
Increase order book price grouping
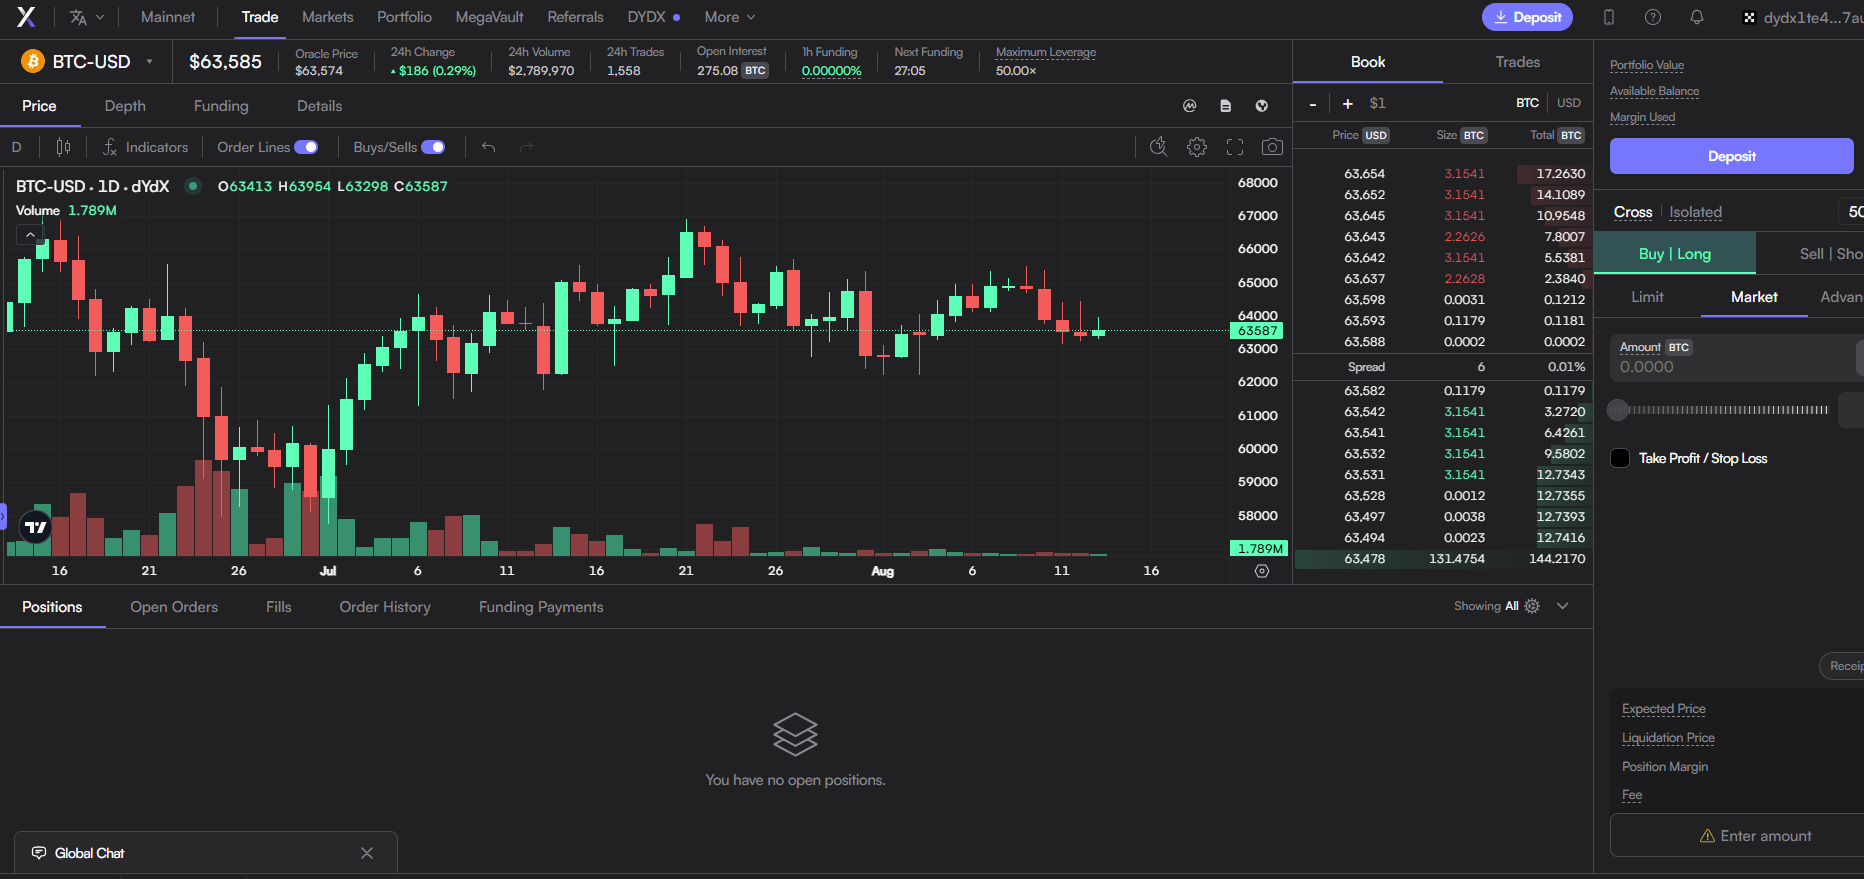tap(1348, 103)
